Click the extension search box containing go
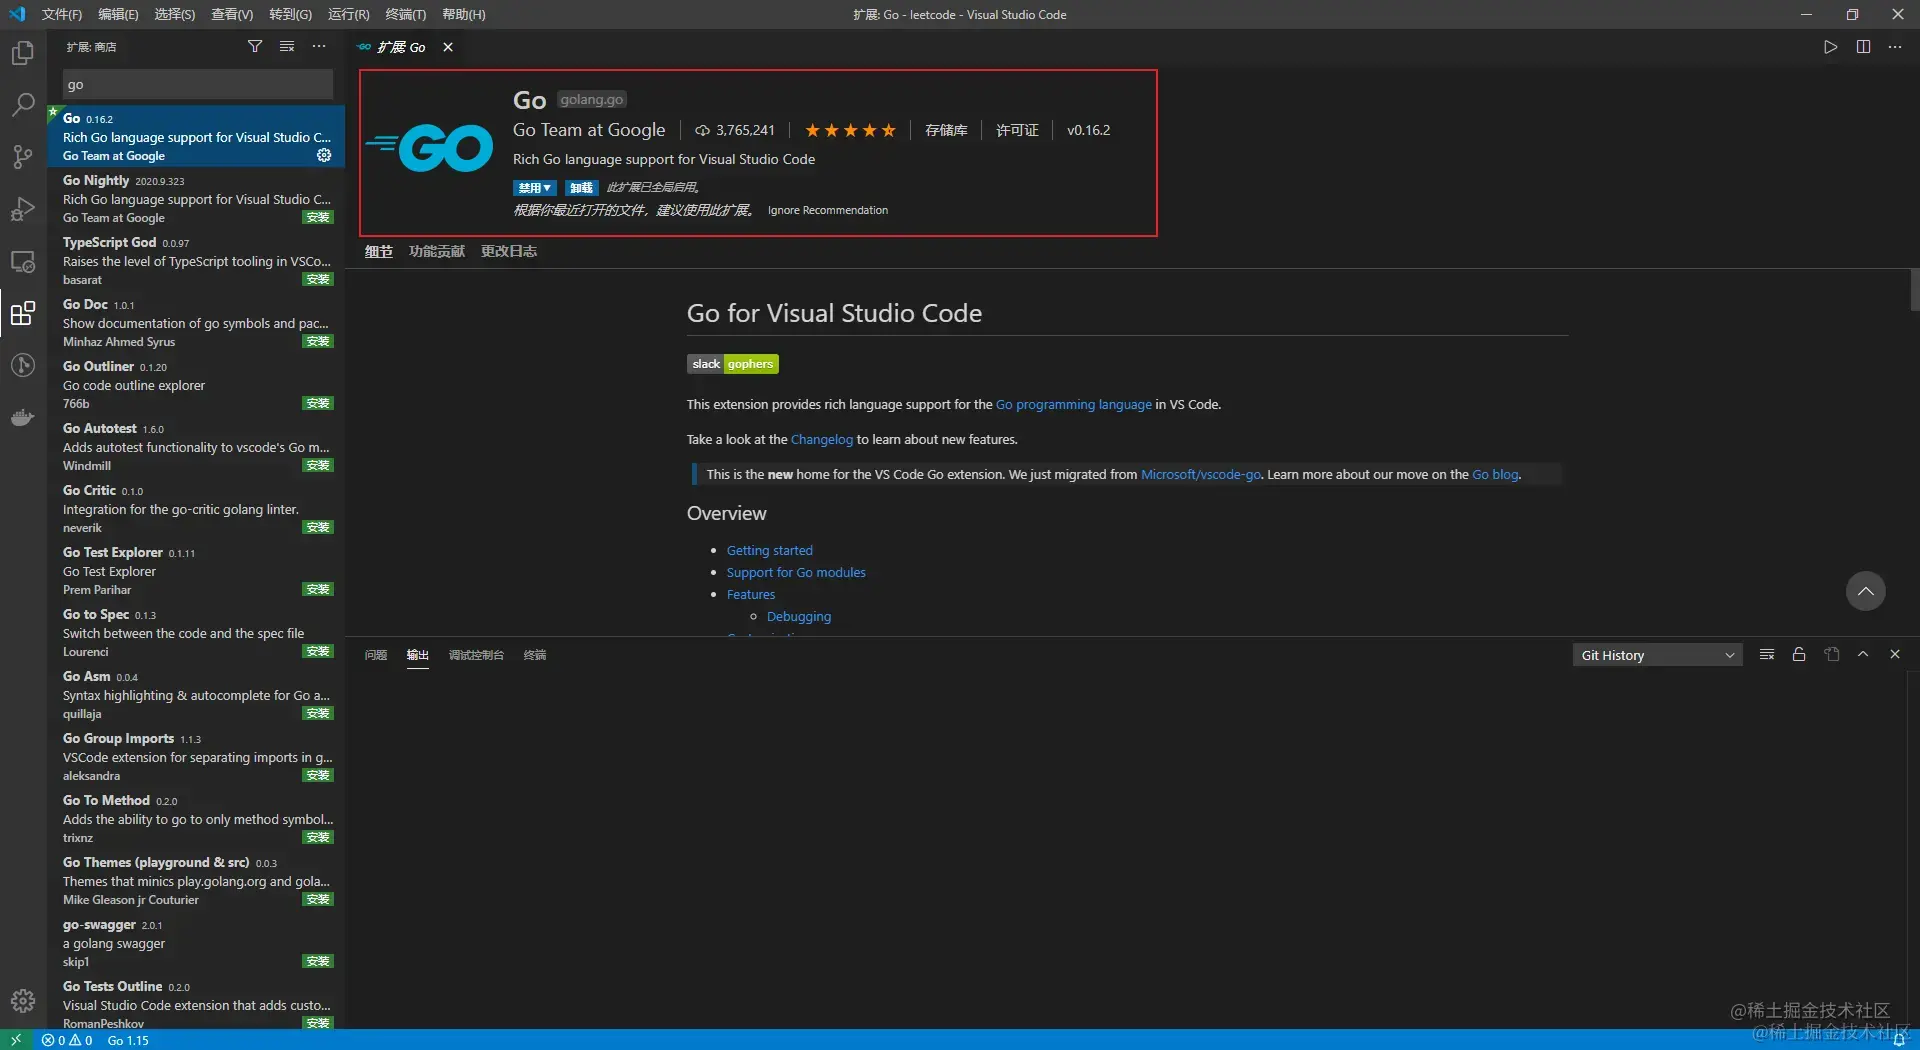Image resolution: width=1920 pixels, height=1050 pixels. 198,84
